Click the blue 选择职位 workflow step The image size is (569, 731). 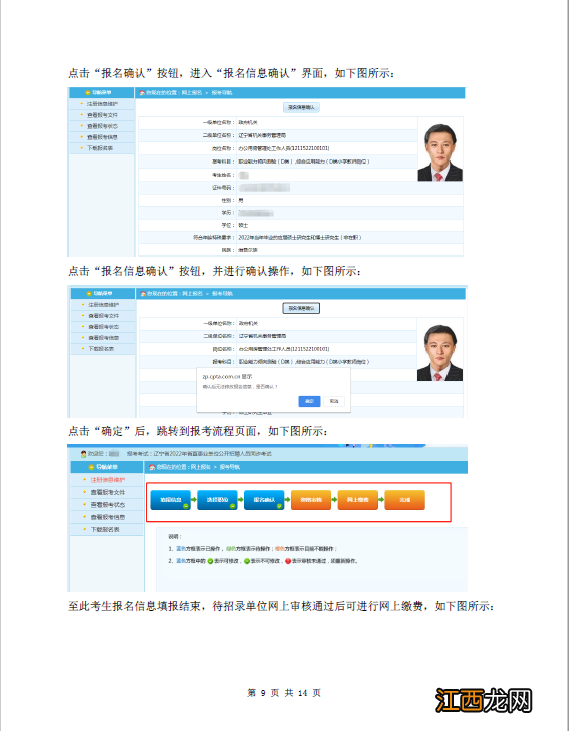pos(217,500)
